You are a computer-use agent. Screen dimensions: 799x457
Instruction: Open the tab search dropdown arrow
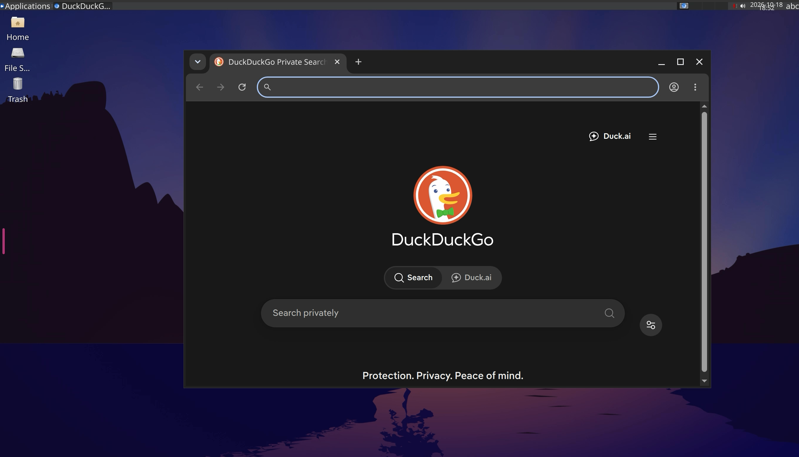tap(198, 62)
